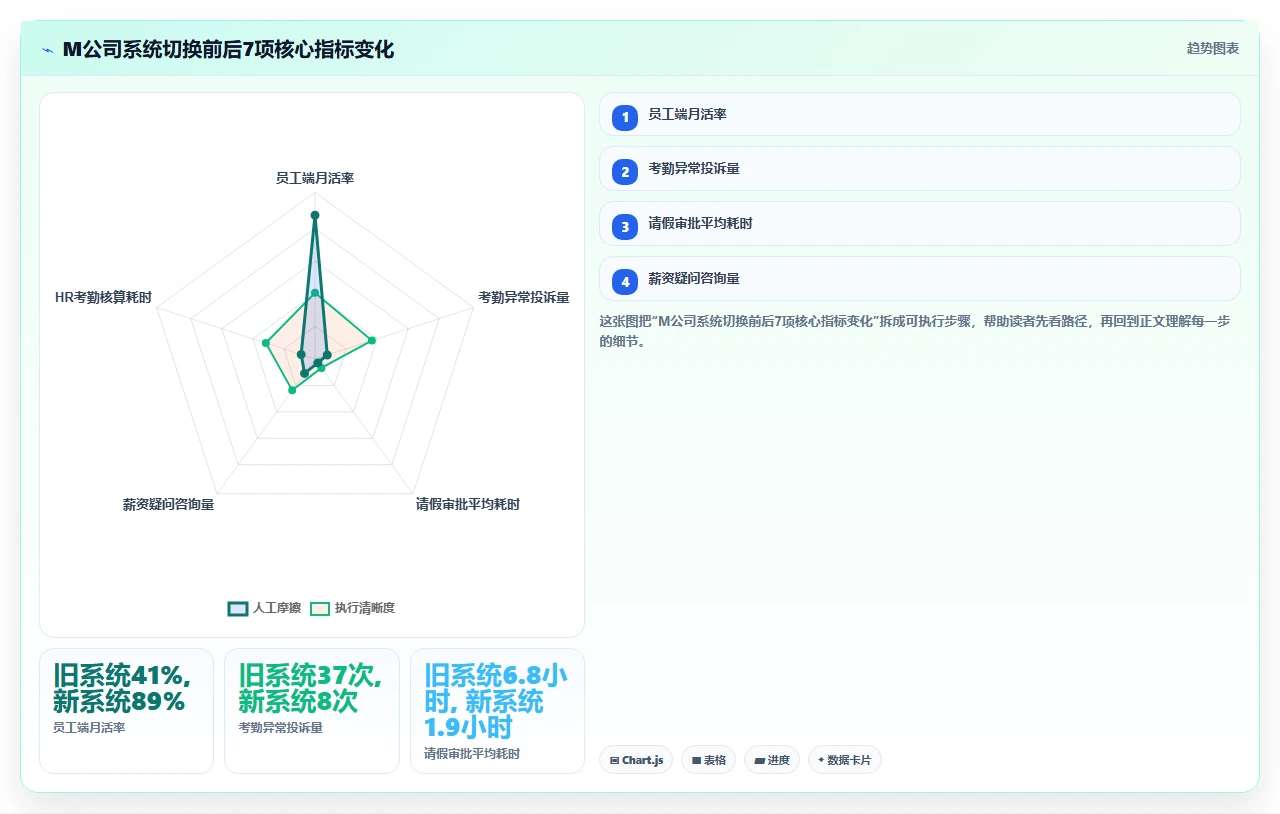This screenshot has width=1280, height=814.
Task: Toggle the 执行清晰度 legend series
Action: tap(352, 608)
